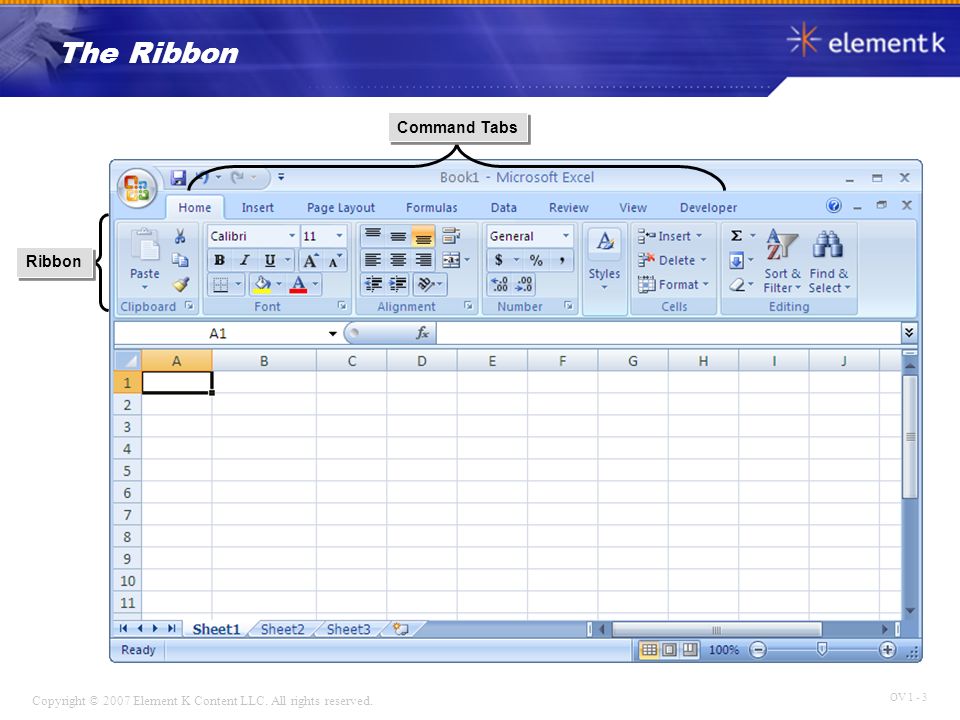Click the Insert Function fx icon
Viewport: 960px width, 720px height.
(422, 333)
